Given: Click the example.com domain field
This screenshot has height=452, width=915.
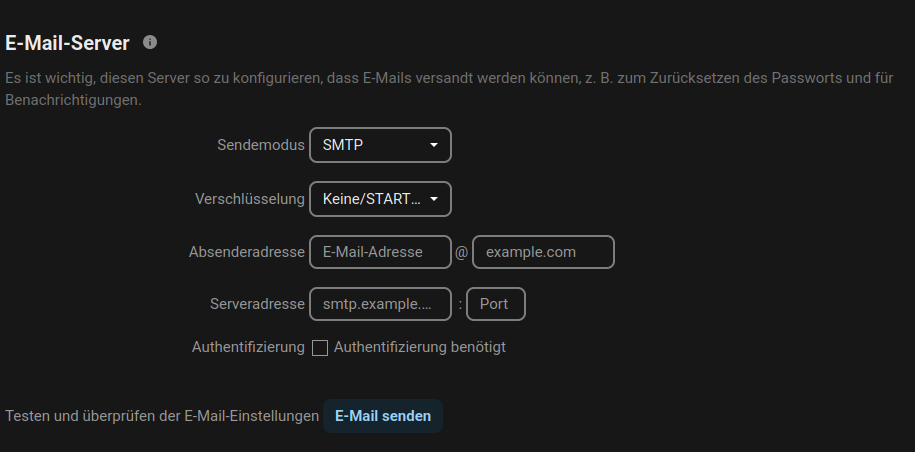Looking at the screenshot, I should click(543, 252).
